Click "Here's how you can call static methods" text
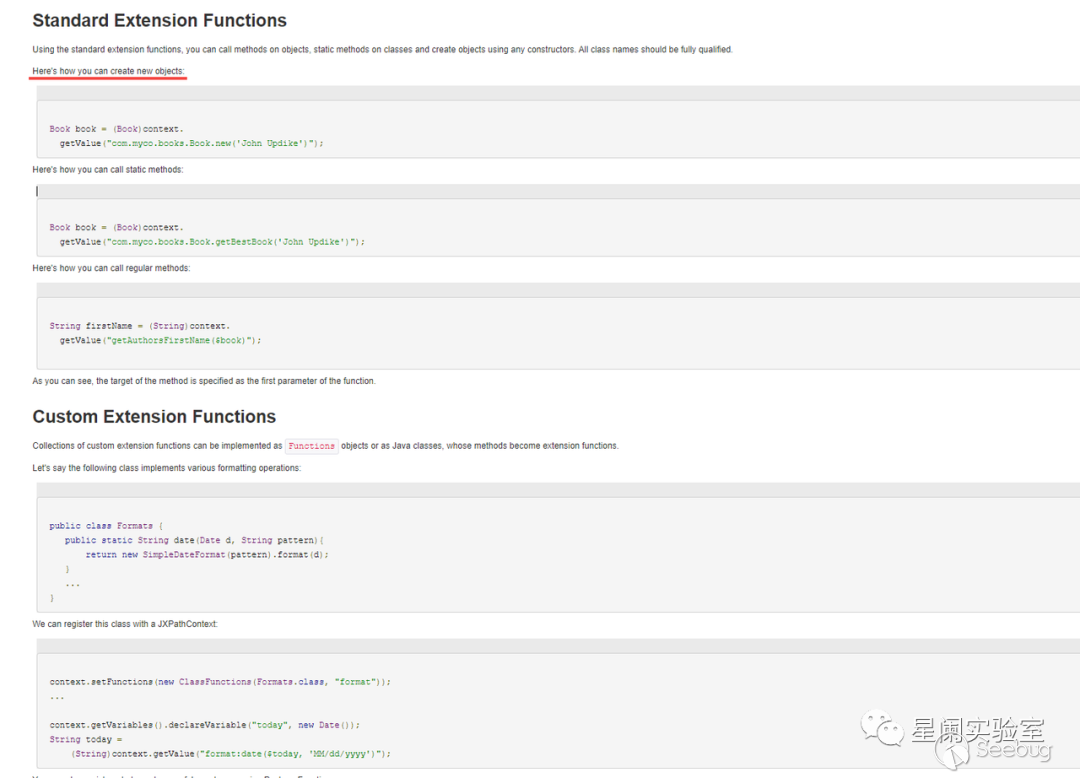Viewport: 1080px width, 778px height. click(108, 170)
